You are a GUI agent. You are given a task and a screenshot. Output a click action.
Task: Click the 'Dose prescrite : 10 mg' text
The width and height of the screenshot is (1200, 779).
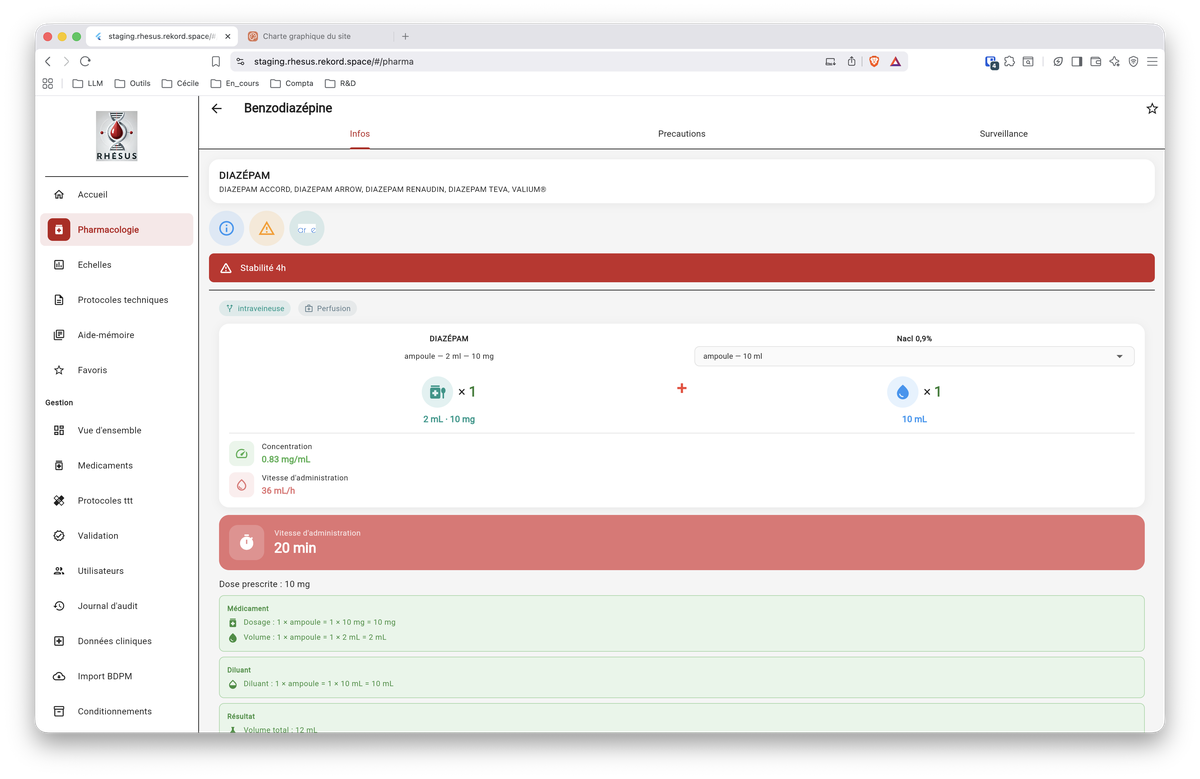pyautogui.click(x=264, y=584)
